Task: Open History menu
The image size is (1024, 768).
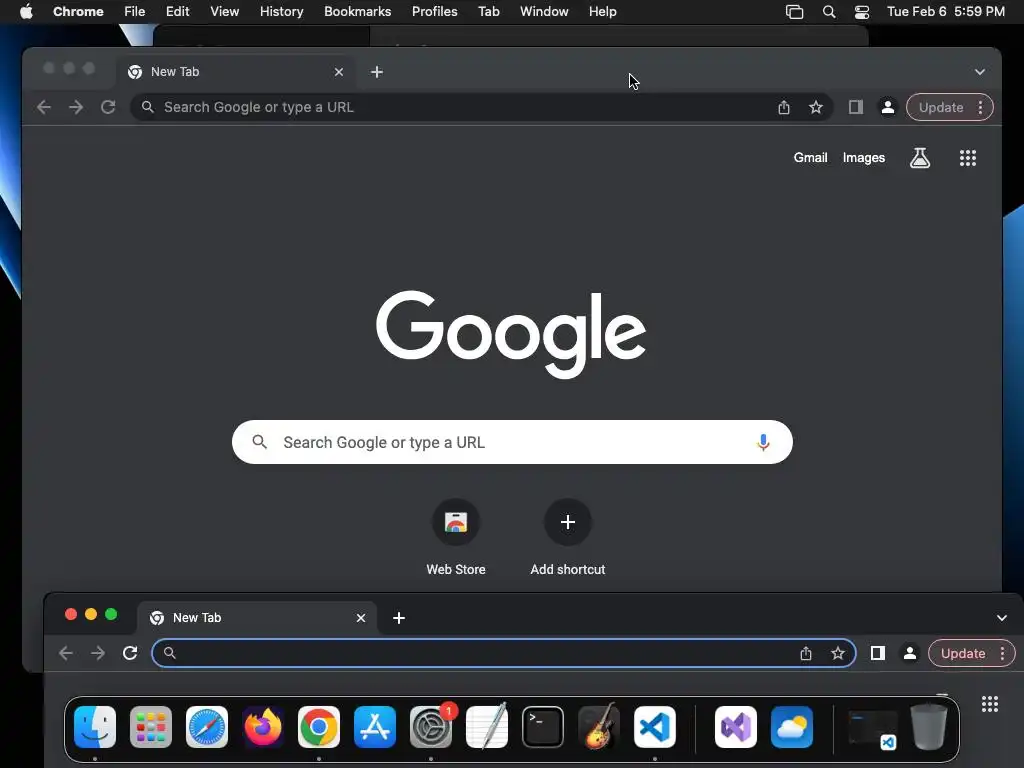Action: pos(281,12)
